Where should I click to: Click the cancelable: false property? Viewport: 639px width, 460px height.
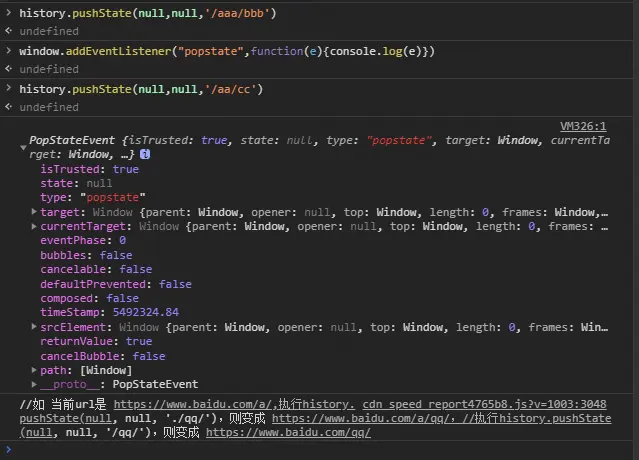[96, 269]
